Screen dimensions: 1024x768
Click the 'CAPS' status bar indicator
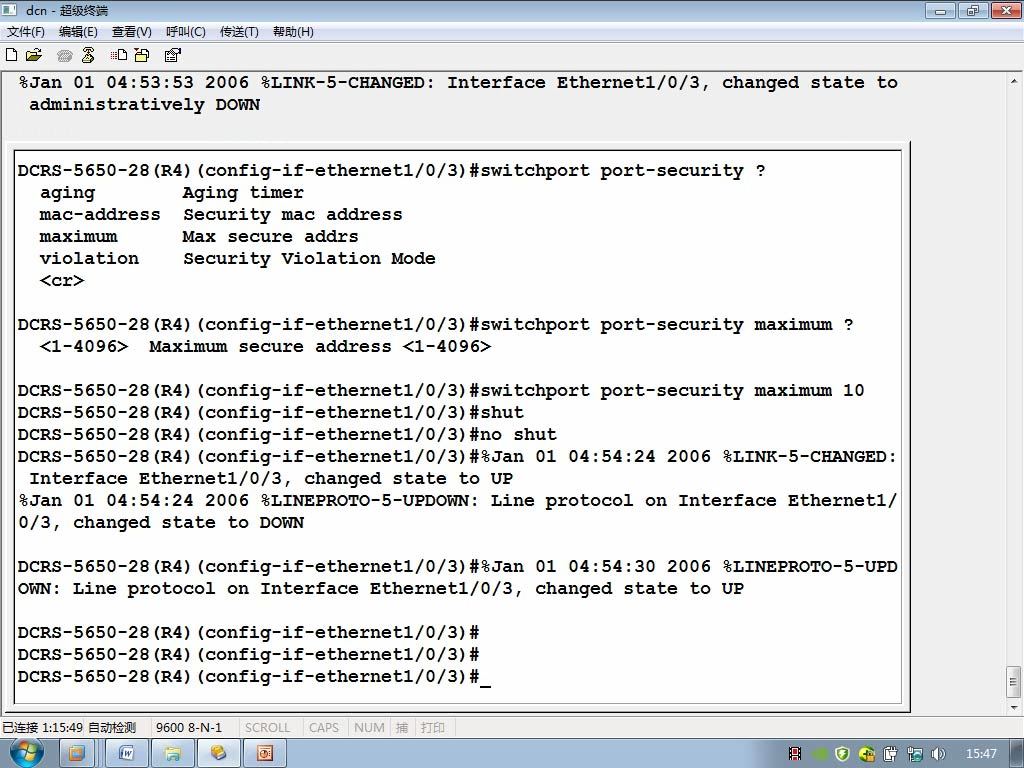pos(324,728)
